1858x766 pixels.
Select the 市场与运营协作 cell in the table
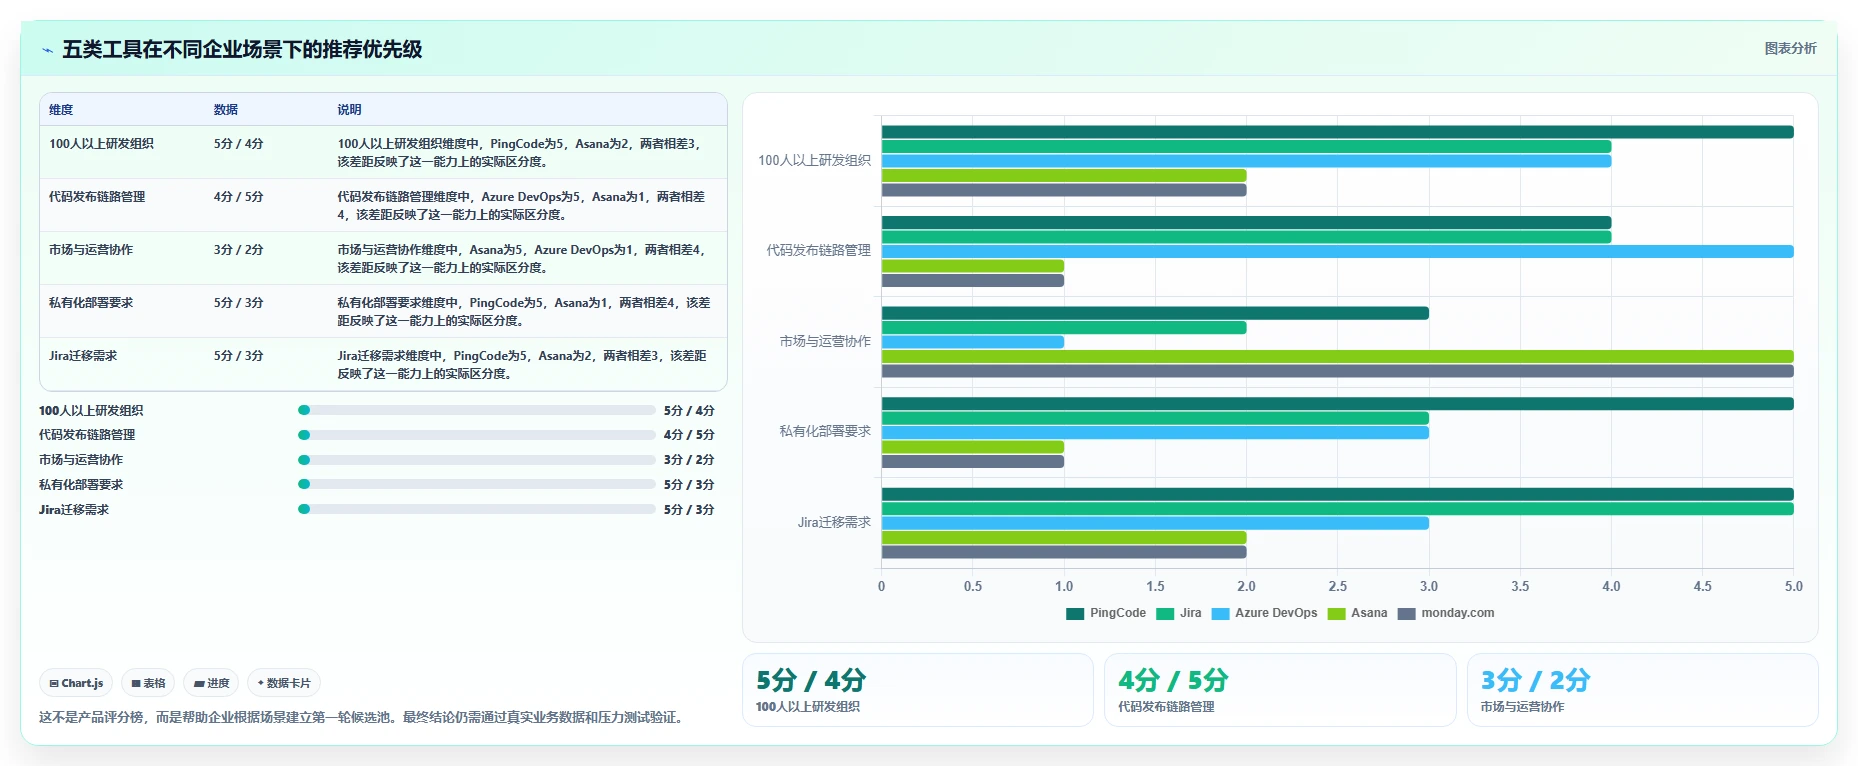(91, 250)
